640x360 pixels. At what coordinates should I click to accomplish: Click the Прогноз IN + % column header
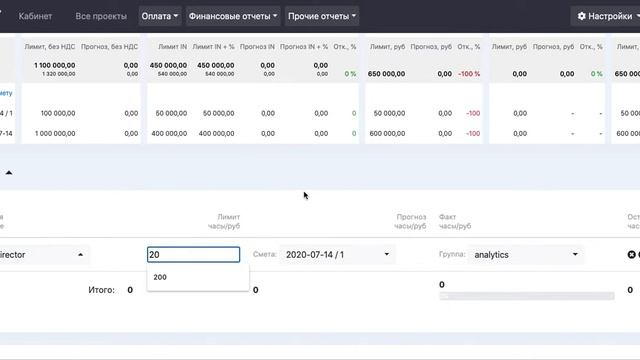304,47
